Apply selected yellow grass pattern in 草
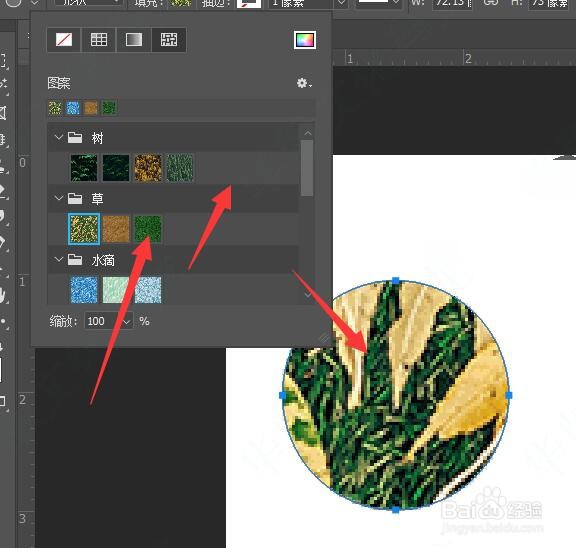The image size is (576, 548). [x=84, y=229]
